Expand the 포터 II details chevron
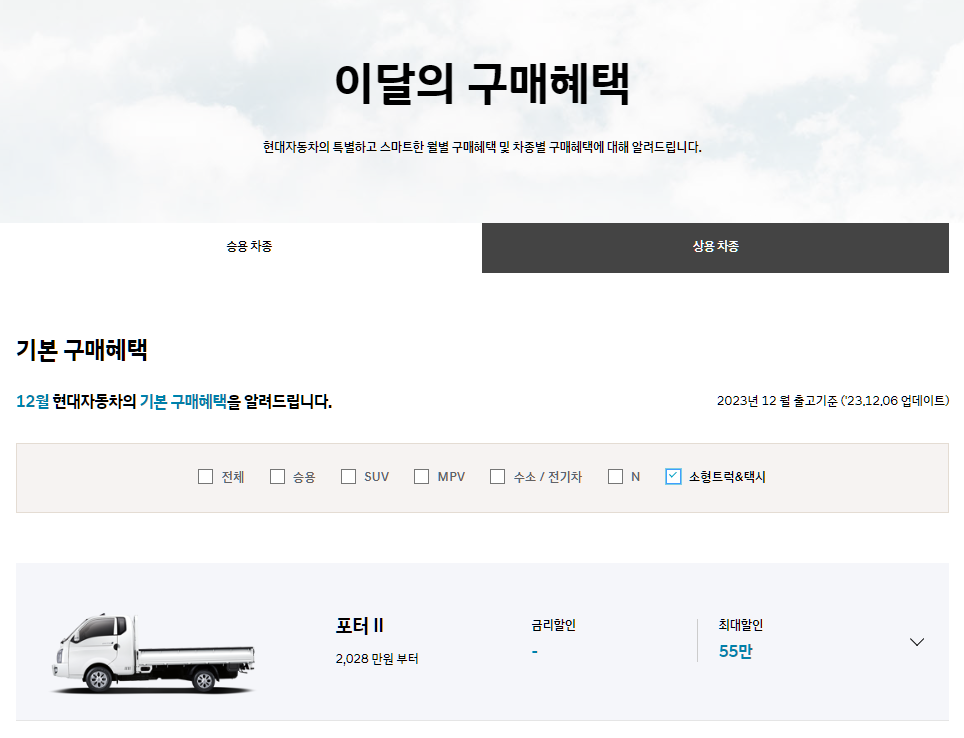The height and width of the screenshot is (738, 964). pyautogui.click(x=917, y=642)
